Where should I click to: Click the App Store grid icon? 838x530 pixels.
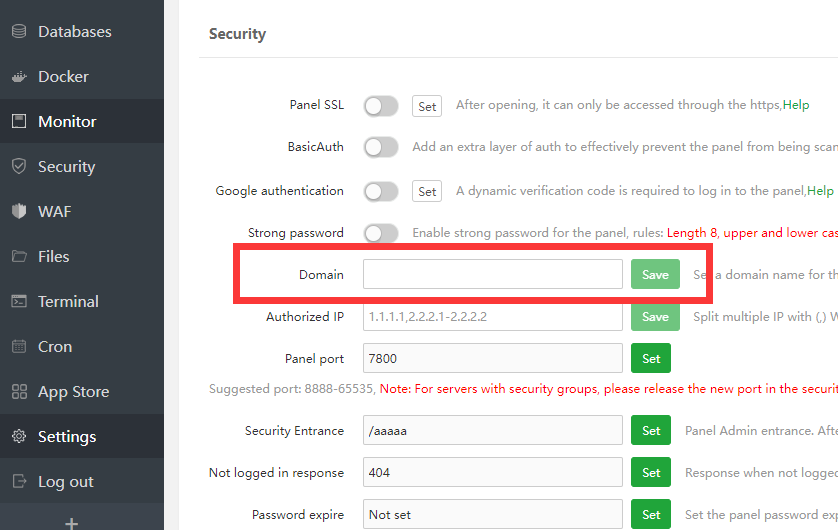click(18, 392)
